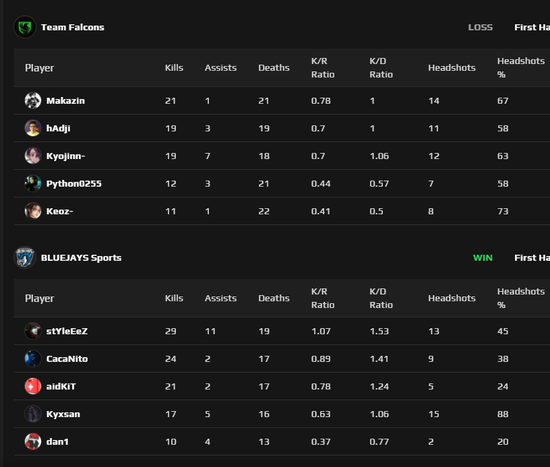Open hAdji's avatar image
This screenshot has width=550, height=467.
click(x=33, y=128)
